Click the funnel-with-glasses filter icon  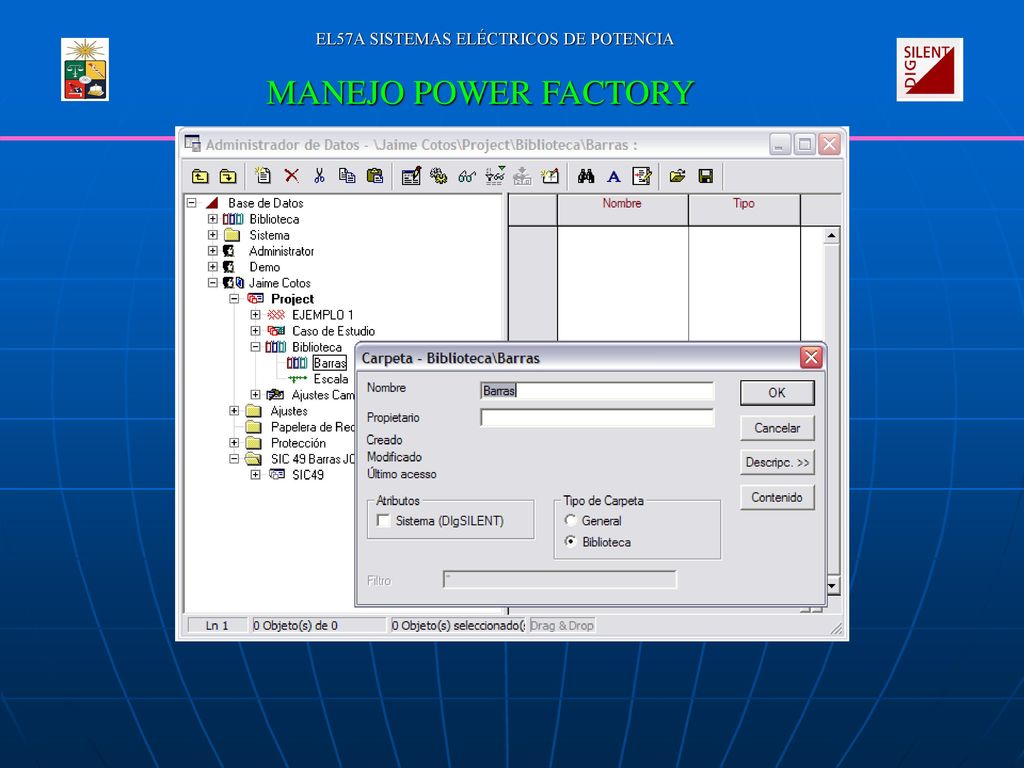495,176
